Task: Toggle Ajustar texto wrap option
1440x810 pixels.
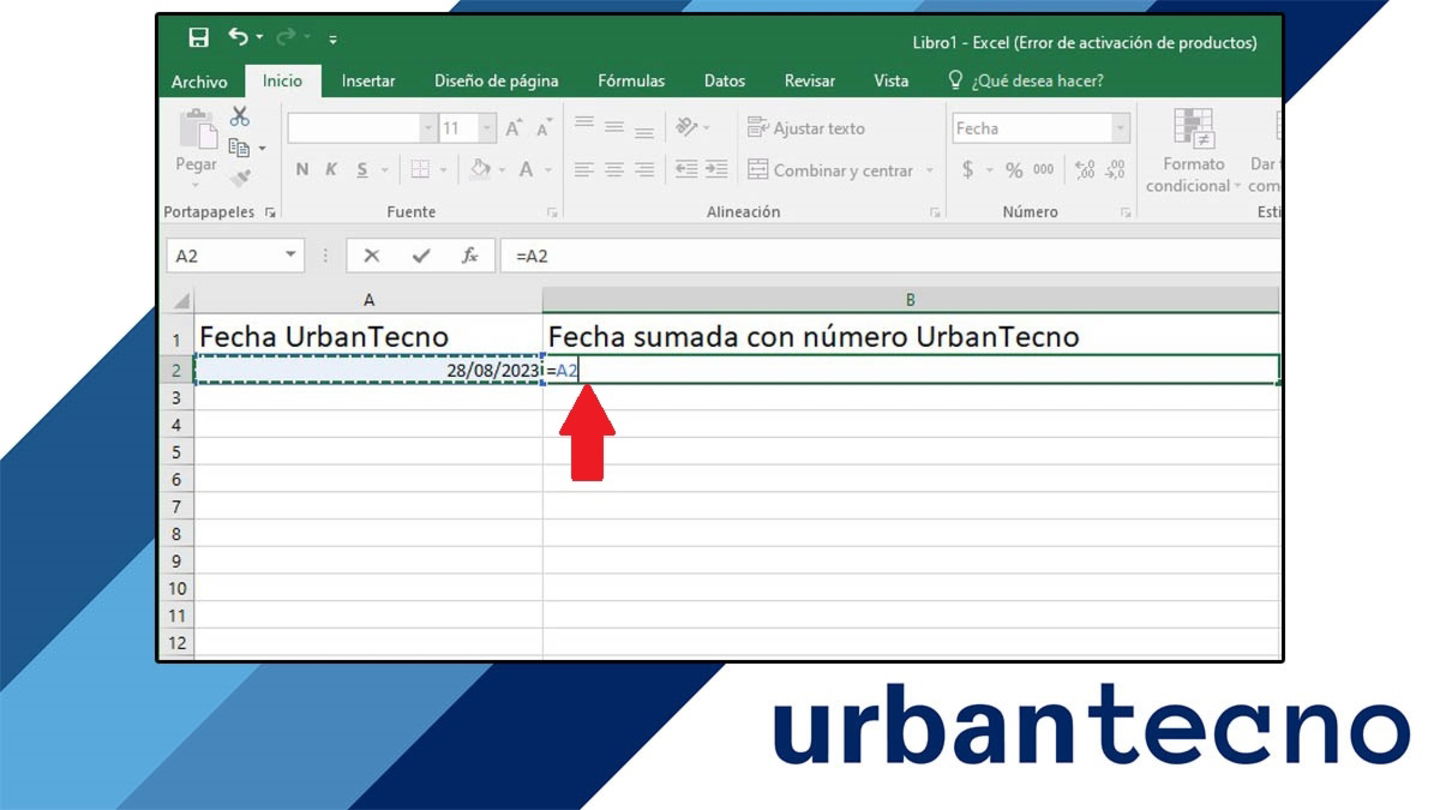Action: click(x=806, y=128)
